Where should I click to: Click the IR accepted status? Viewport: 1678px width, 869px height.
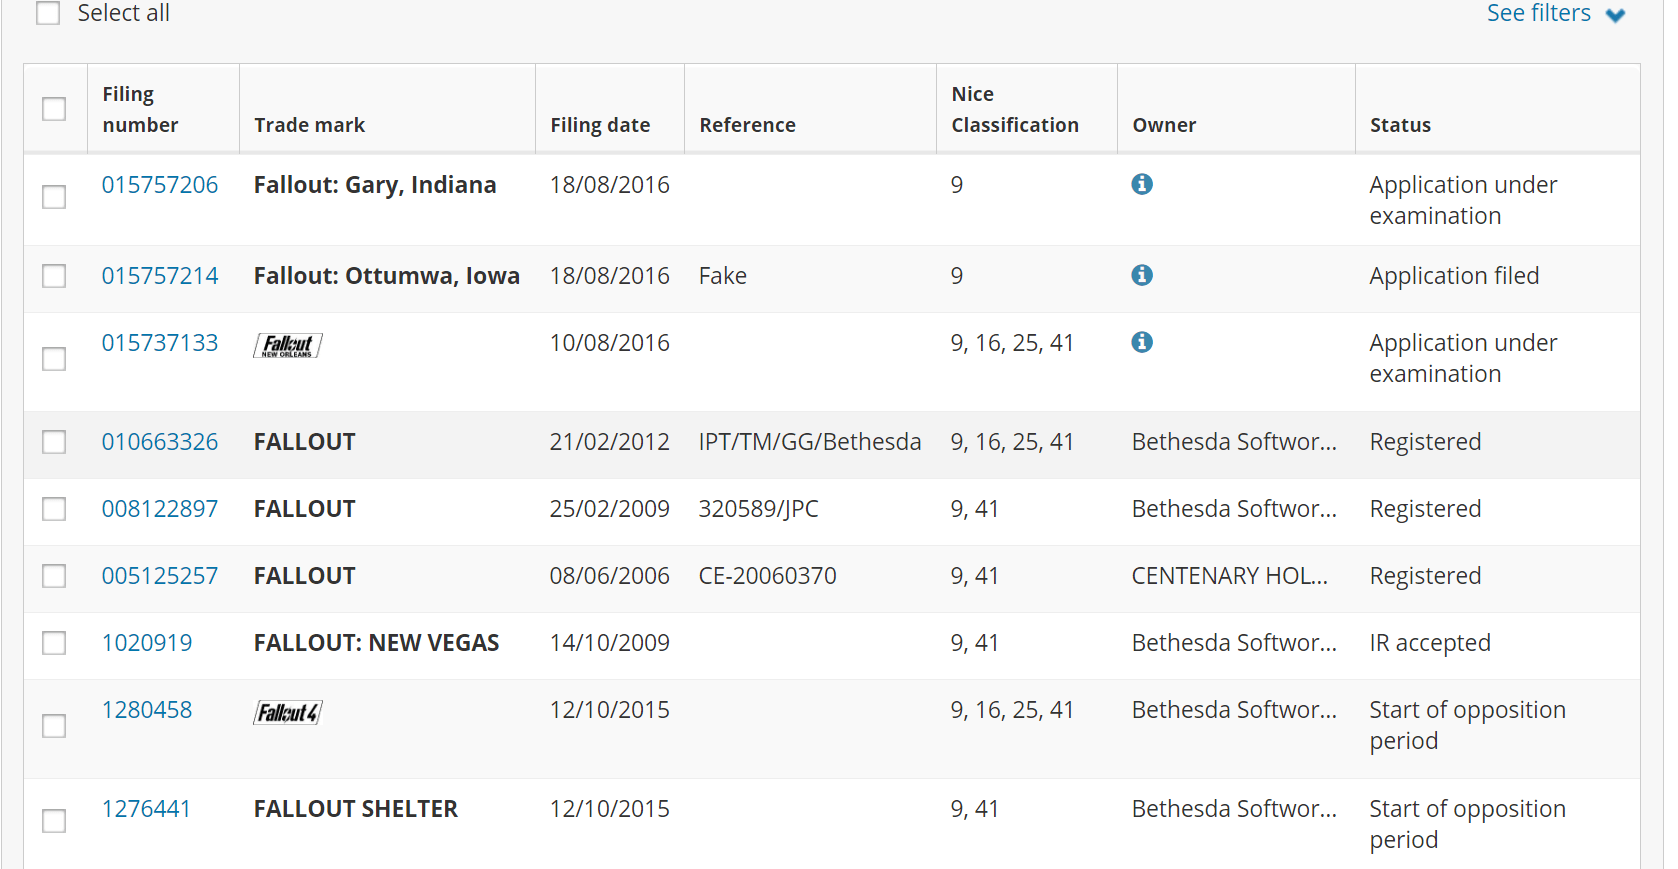[1430, 643]
